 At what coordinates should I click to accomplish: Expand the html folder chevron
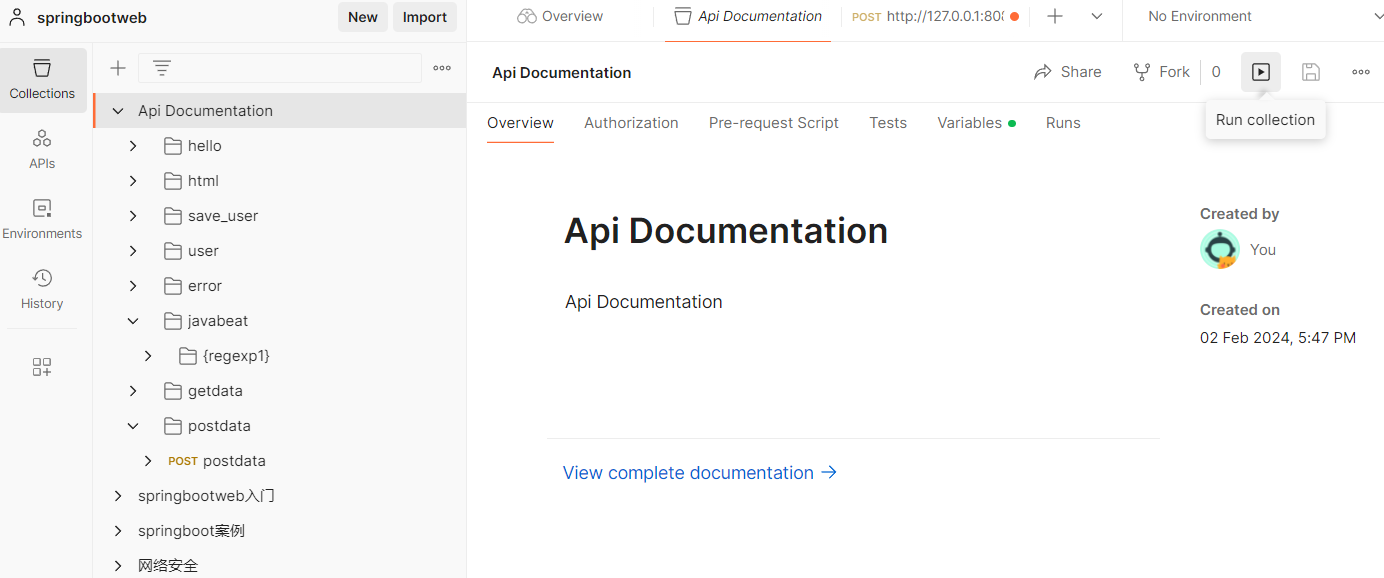pos(133,181)
